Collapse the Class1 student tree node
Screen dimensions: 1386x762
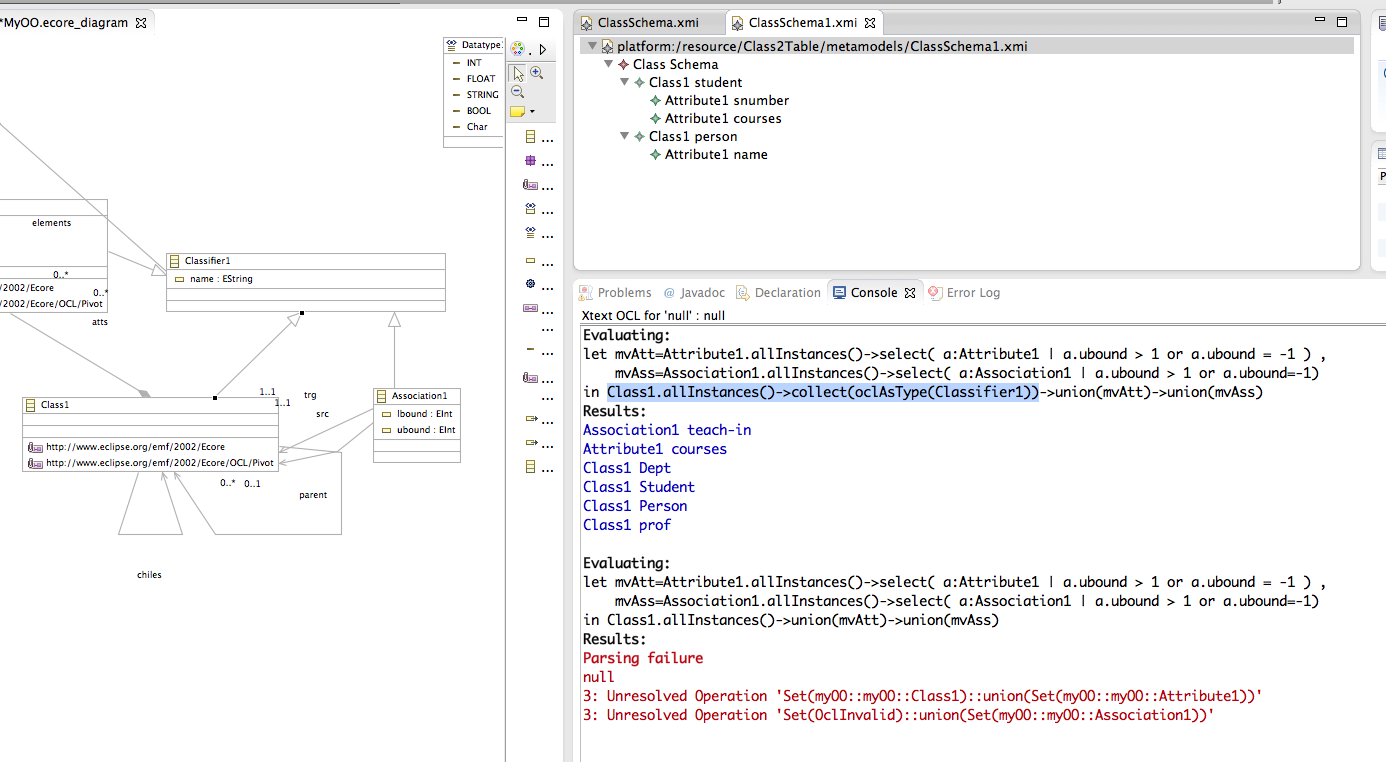pos(626,83)
